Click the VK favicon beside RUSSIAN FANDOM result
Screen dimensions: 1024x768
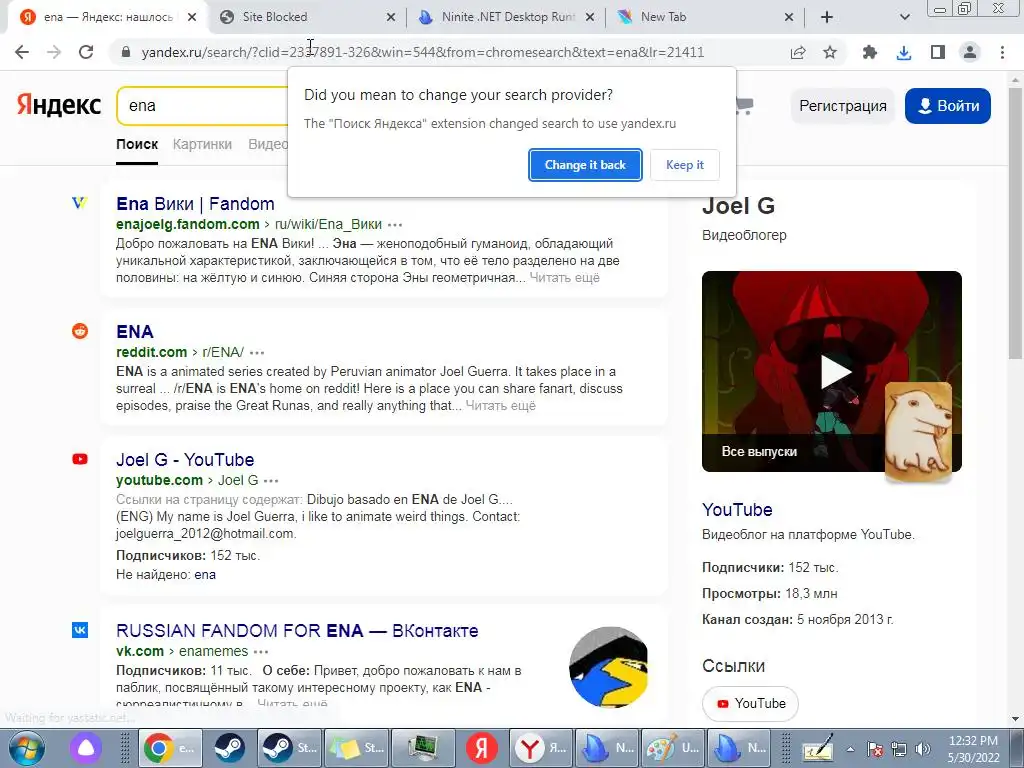(x=80, y=630)
